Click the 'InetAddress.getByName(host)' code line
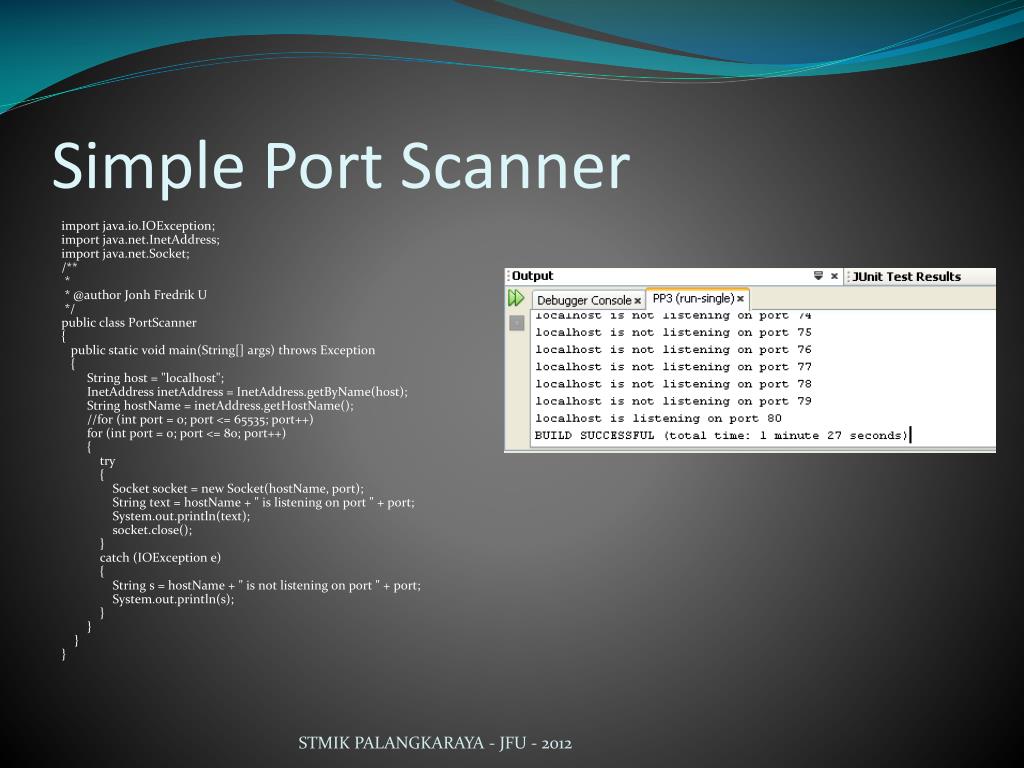Screen dimensions: 1024x768 pyautogui.click(x=247, y=392)
